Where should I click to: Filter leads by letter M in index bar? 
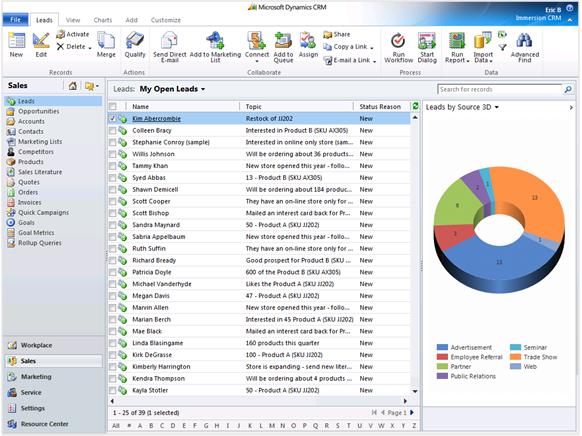point(272,426)
